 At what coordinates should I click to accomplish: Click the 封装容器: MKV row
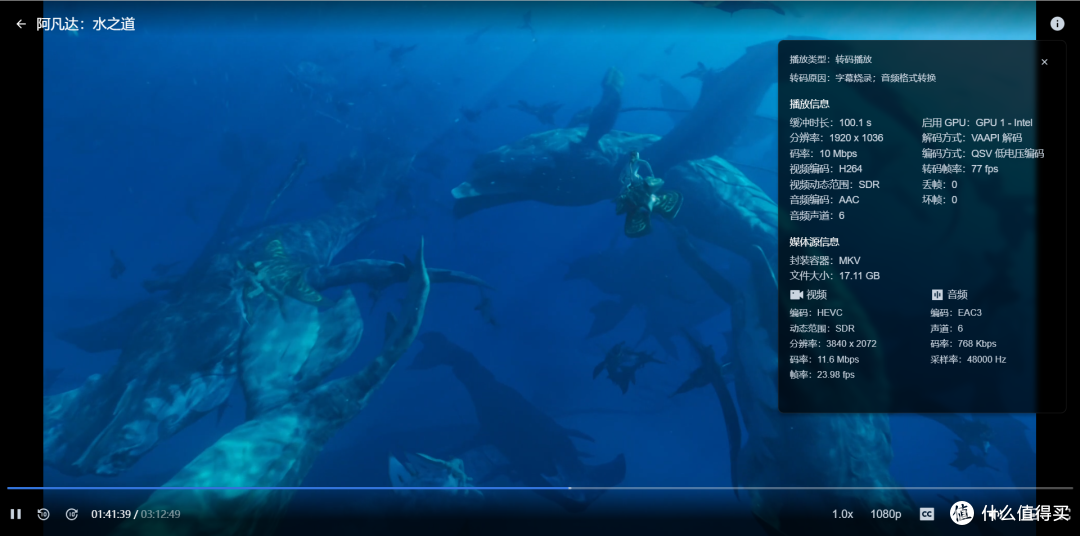pyautogui.click(x=824, y=260)
